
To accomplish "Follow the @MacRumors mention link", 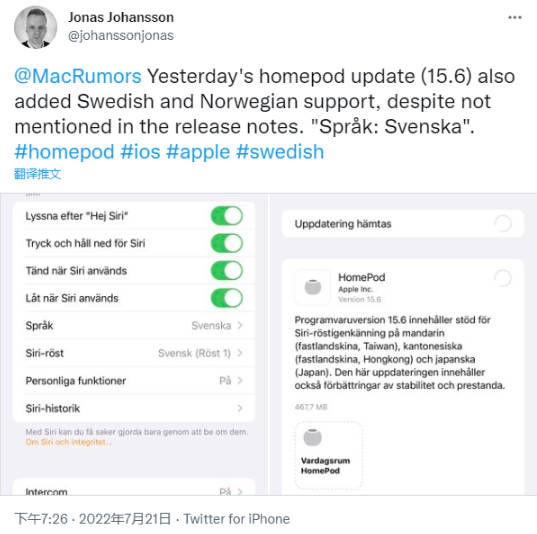I will click(78, 76).
